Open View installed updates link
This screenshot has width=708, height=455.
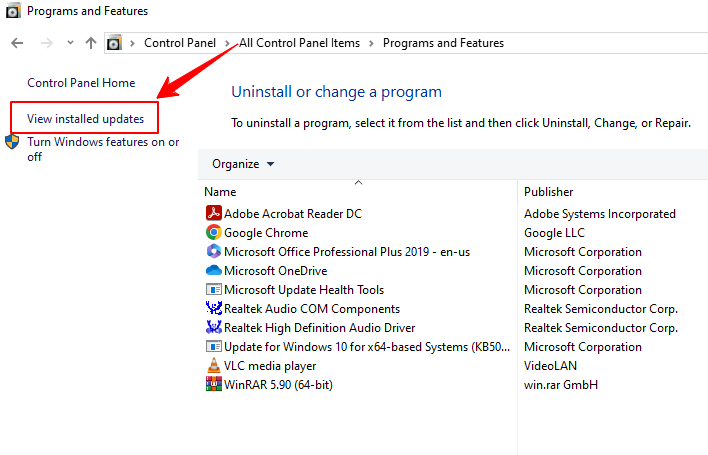click(x=85, y=119)
